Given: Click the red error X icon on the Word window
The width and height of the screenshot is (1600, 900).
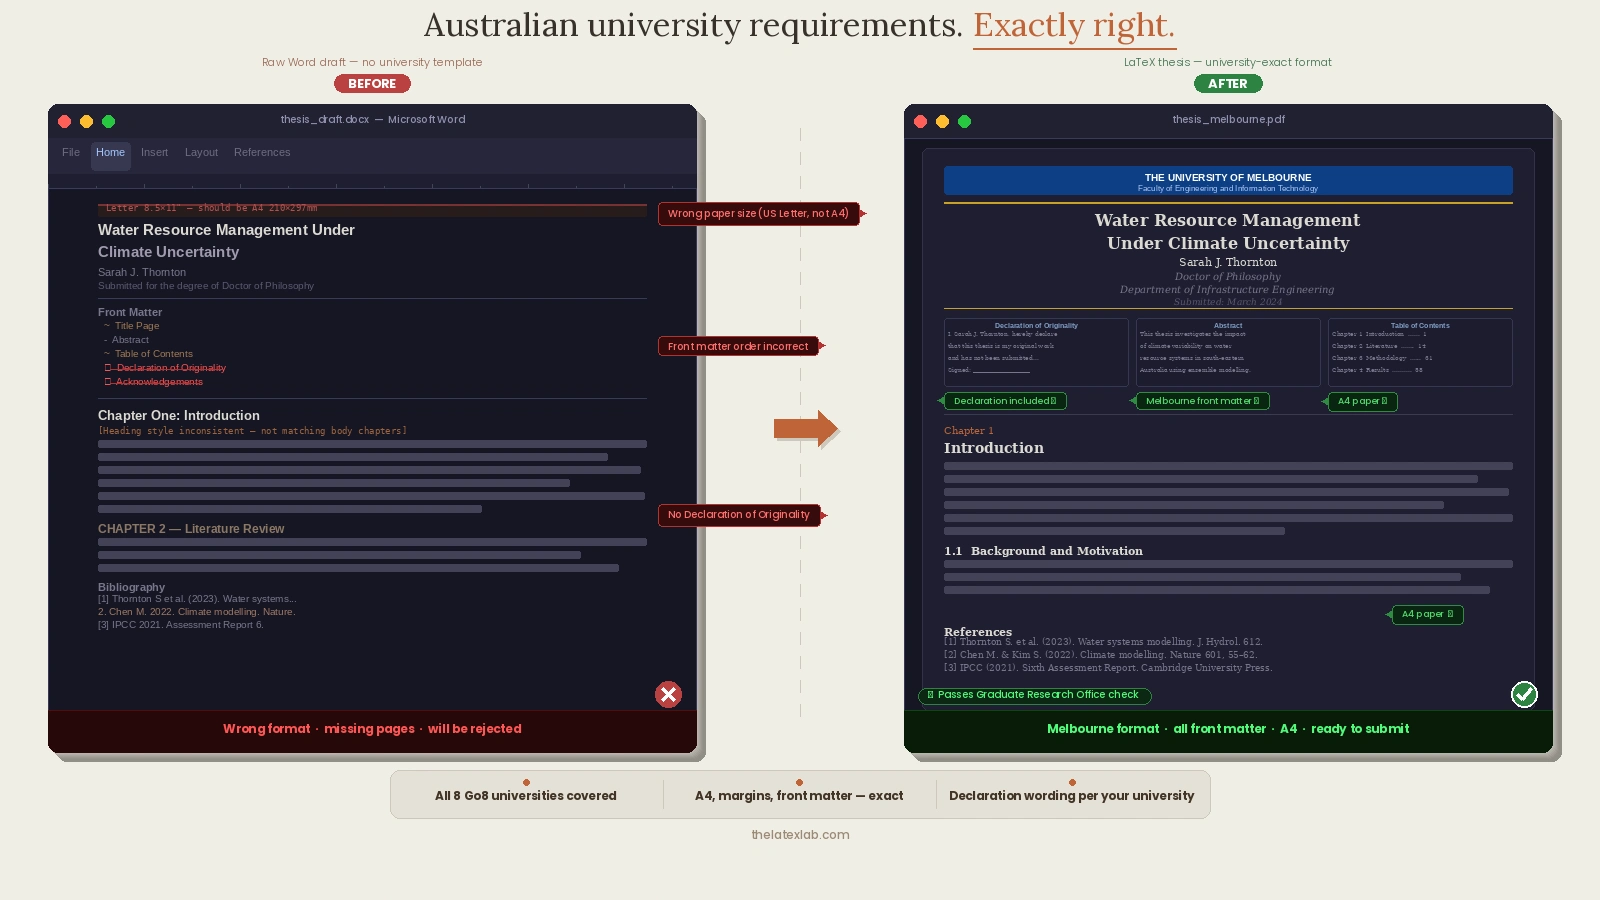Looking at the screenshot, I should 668,694.
